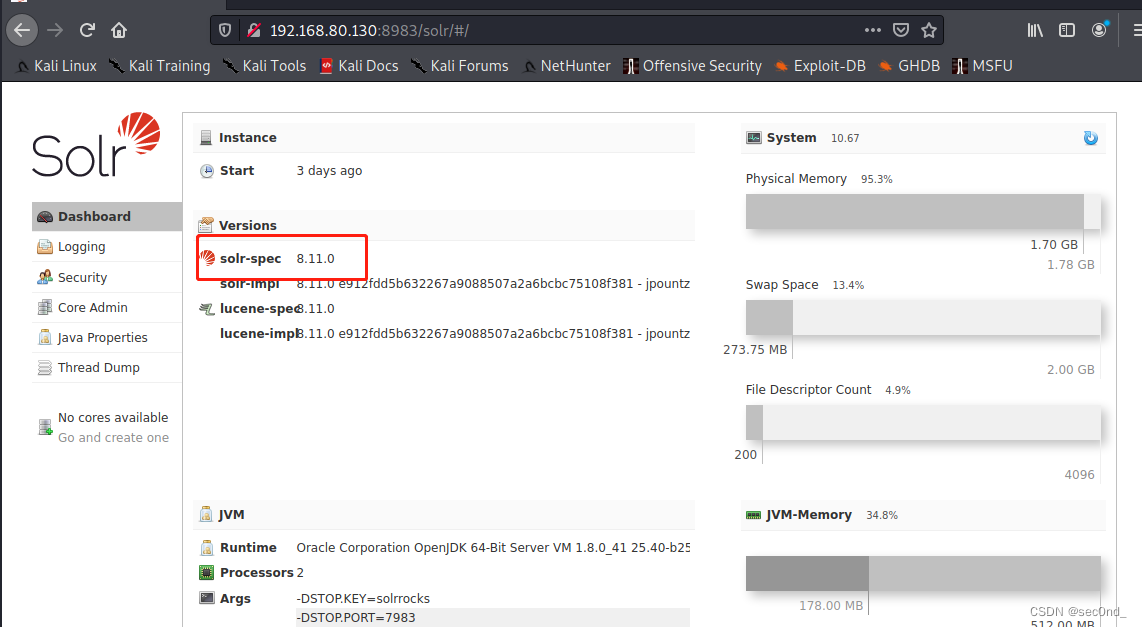1142x627 pixels.
Task: Refresh system stats with the reload icon
Action: click(1090, 138)
